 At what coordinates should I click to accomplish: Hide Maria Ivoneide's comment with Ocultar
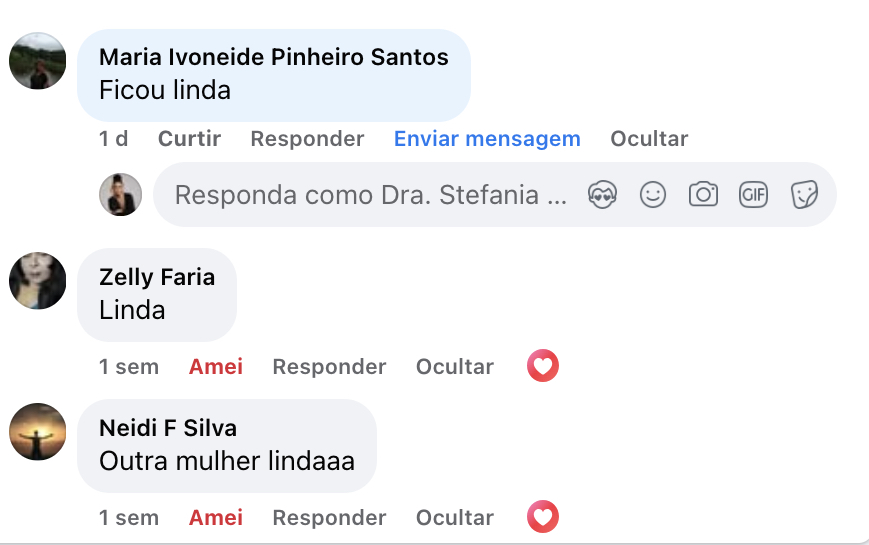coord(649,139)
